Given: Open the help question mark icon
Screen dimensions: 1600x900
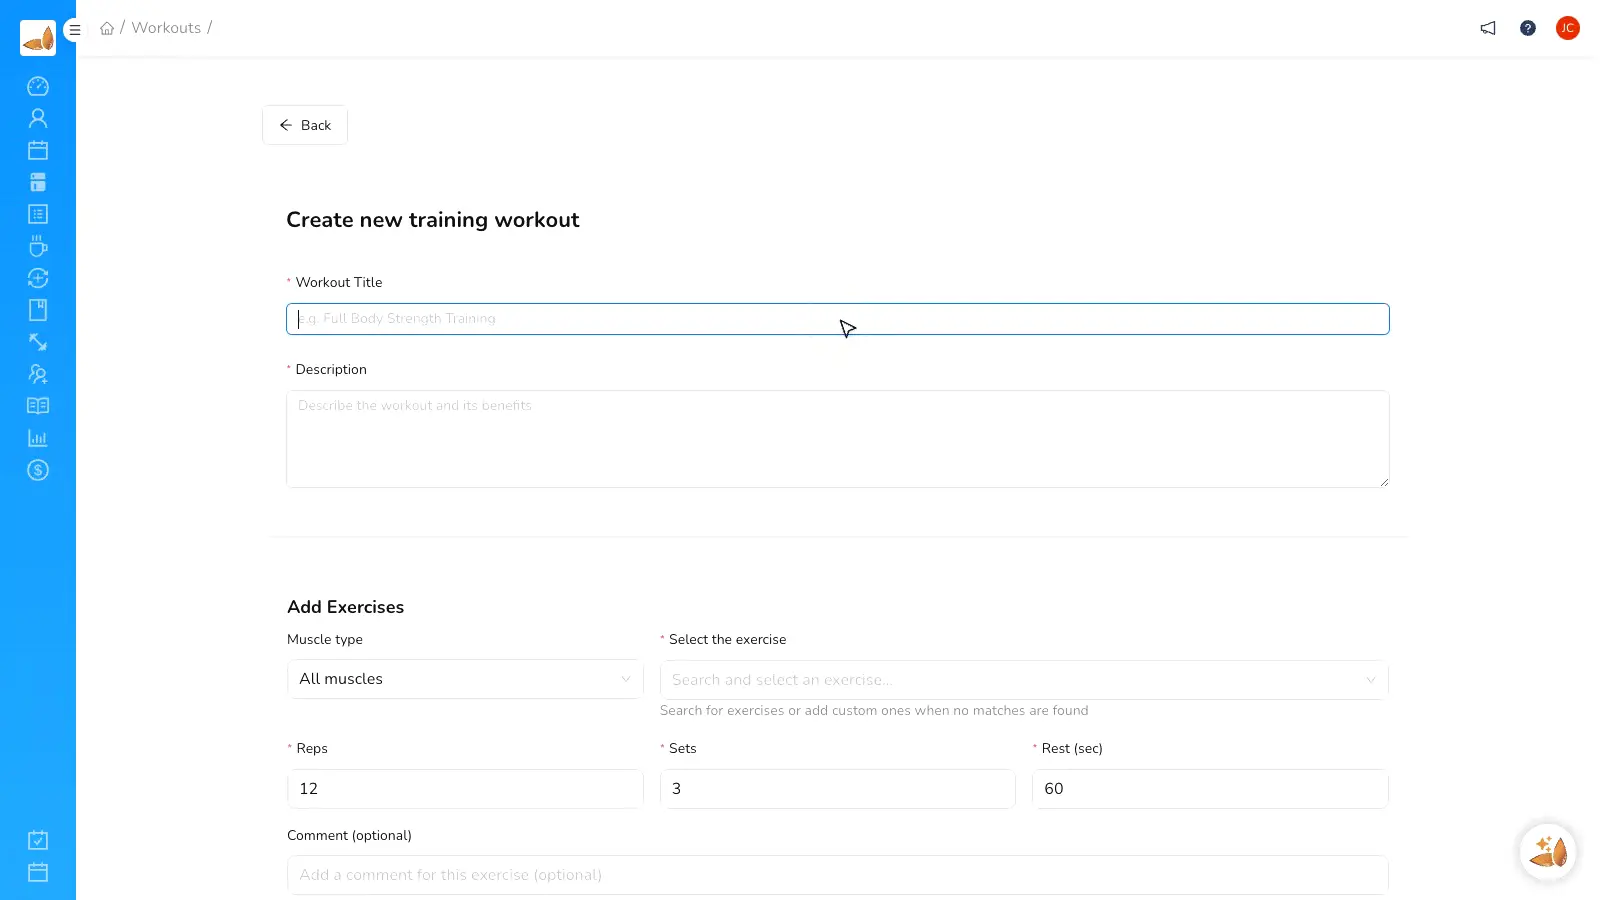Looking at the screenshot, I should click(x=1528, y=28).
